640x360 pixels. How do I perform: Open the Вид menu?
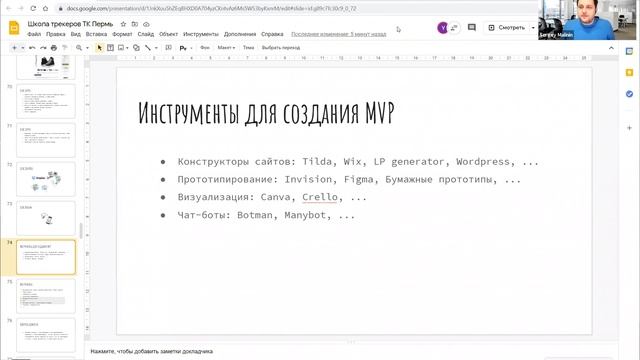coord(76,34)
